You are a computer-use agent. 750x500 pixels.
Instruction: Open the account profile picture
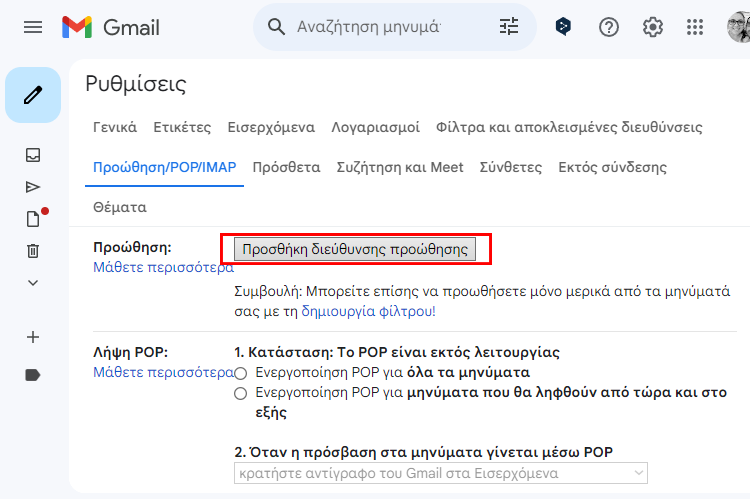point(739,27)
